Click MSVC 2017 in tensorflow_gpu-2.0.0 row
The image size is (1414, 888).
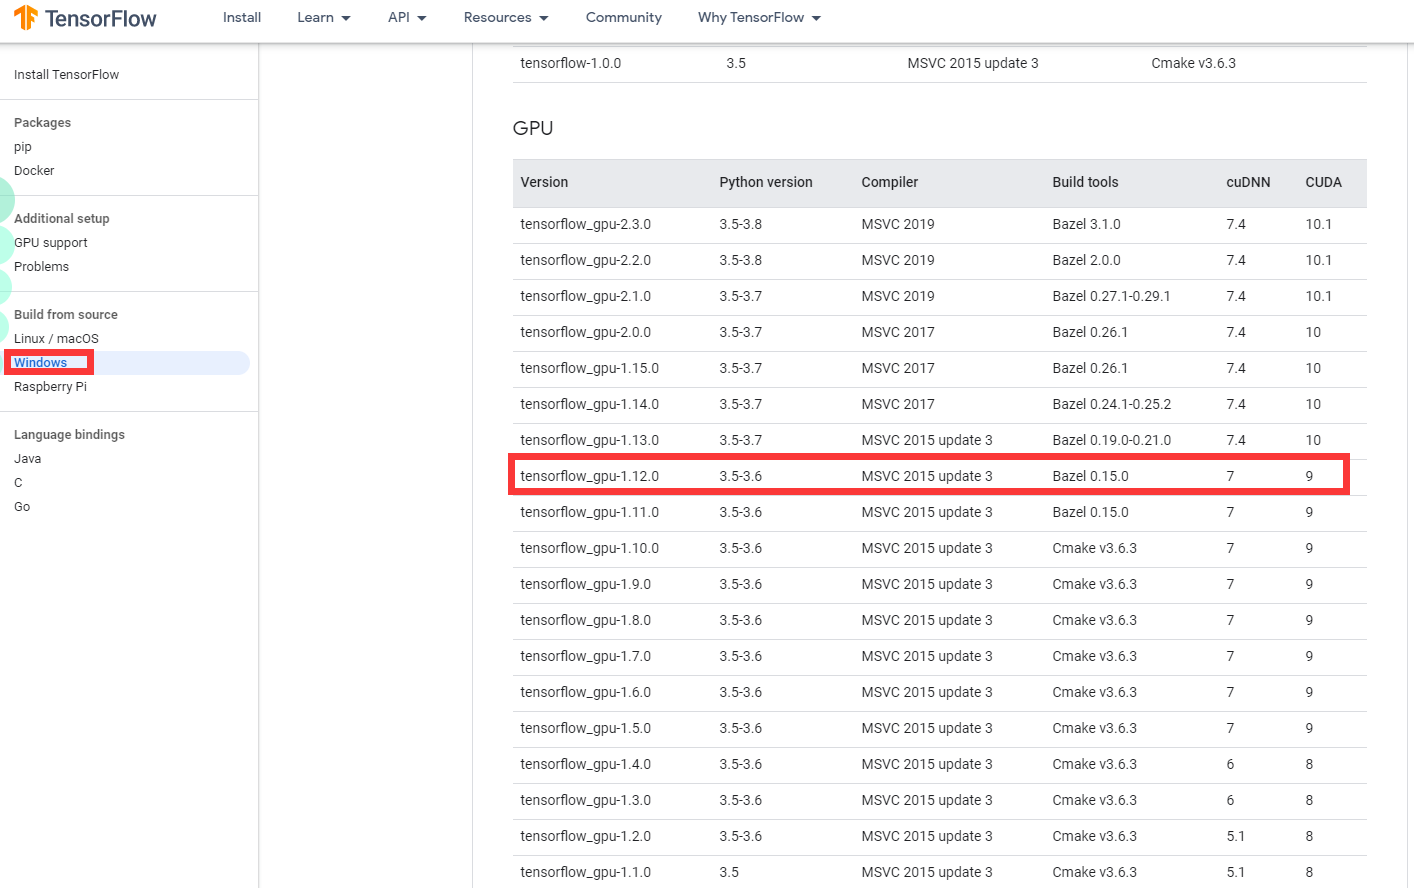898,332
